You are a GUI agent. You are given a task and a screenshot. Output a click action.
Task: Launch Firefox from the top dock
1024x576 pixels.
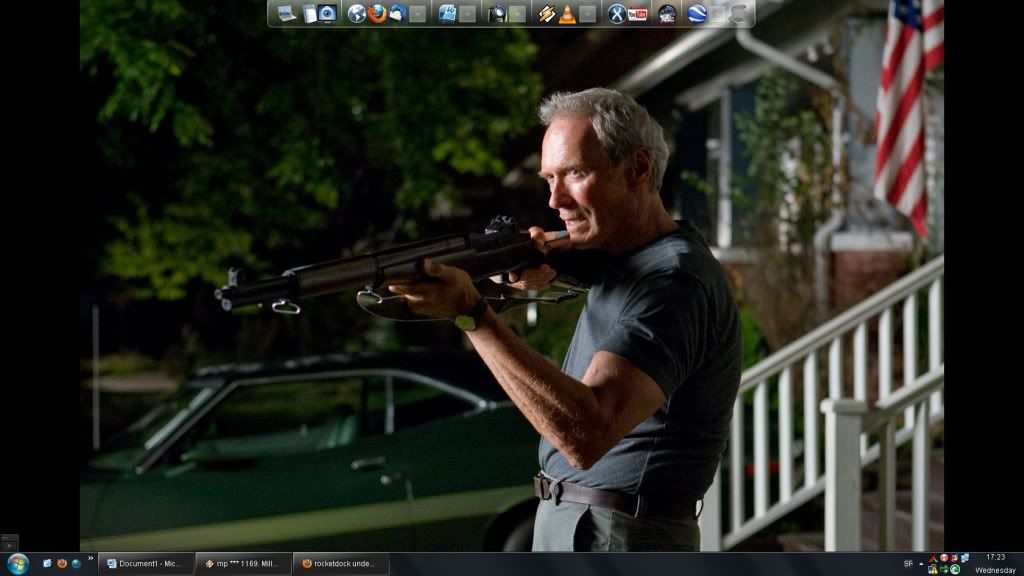[x=377, y=14]
